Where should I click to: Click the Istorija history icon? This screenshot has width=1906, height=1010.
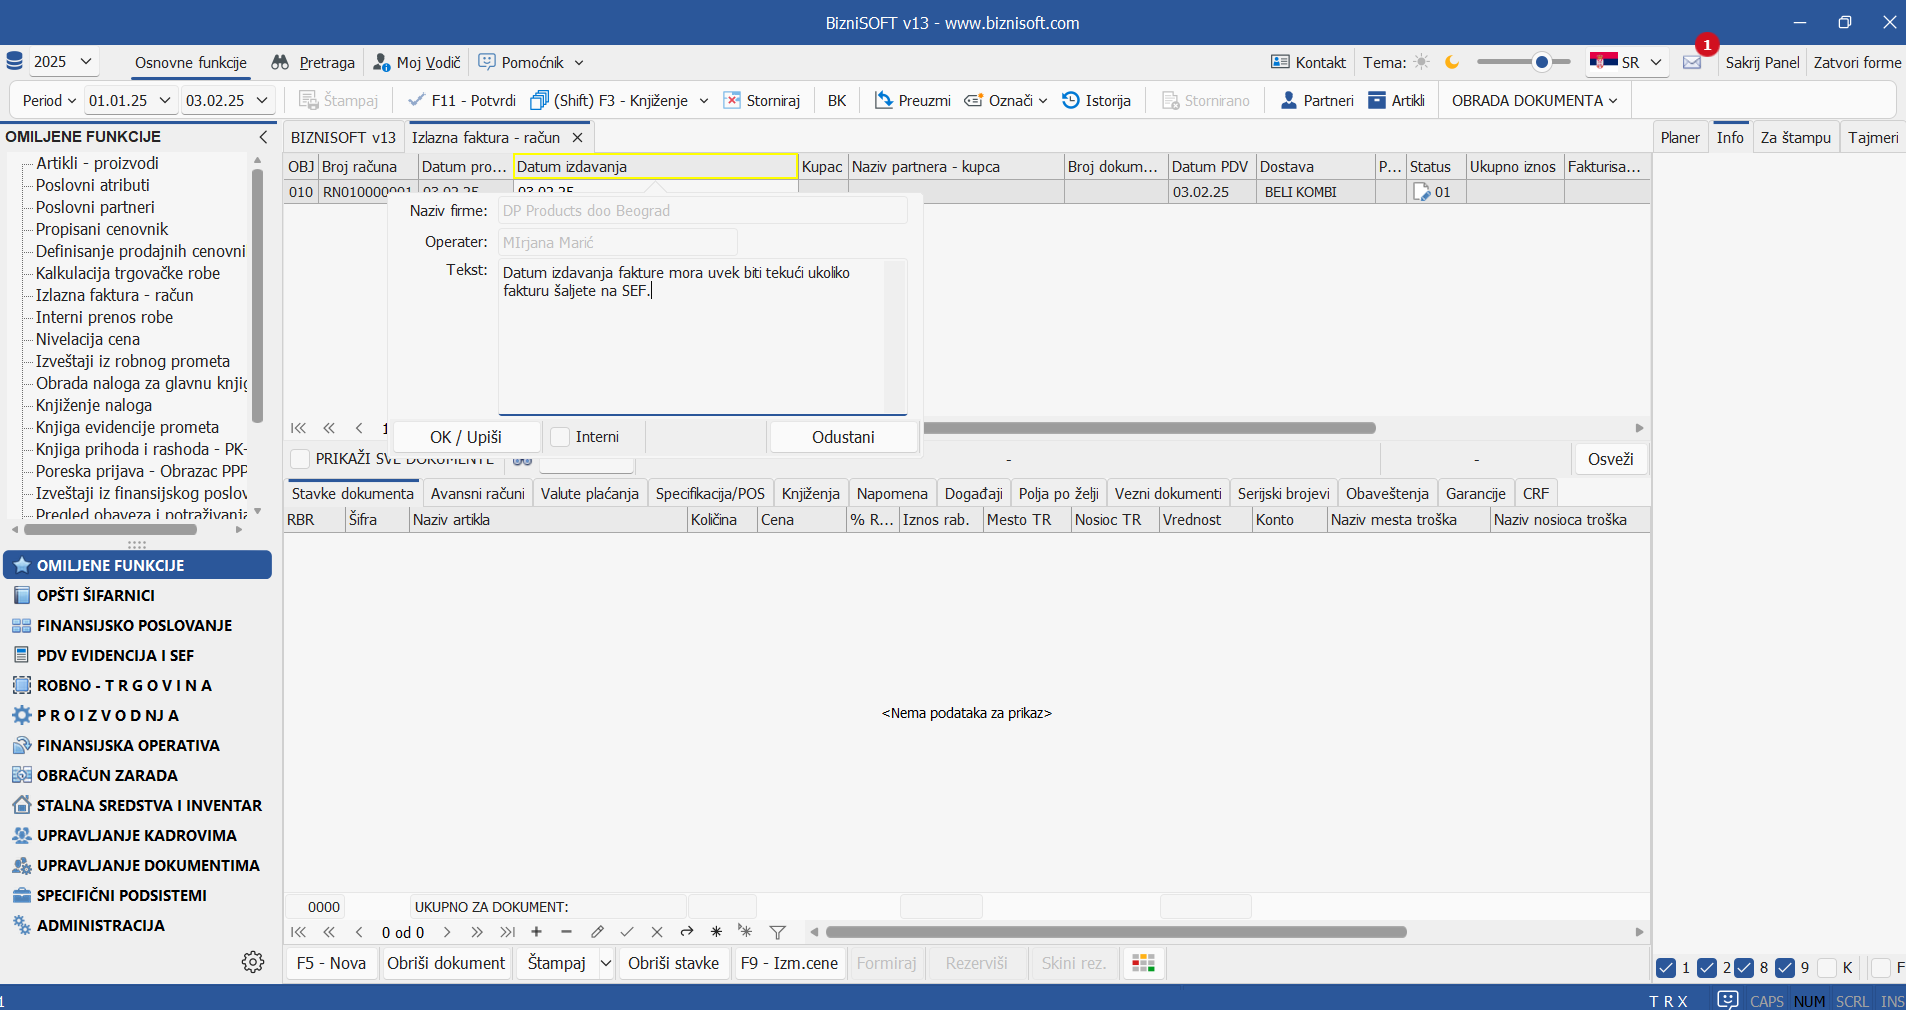pyautogui.click(x=1071, y=100)
